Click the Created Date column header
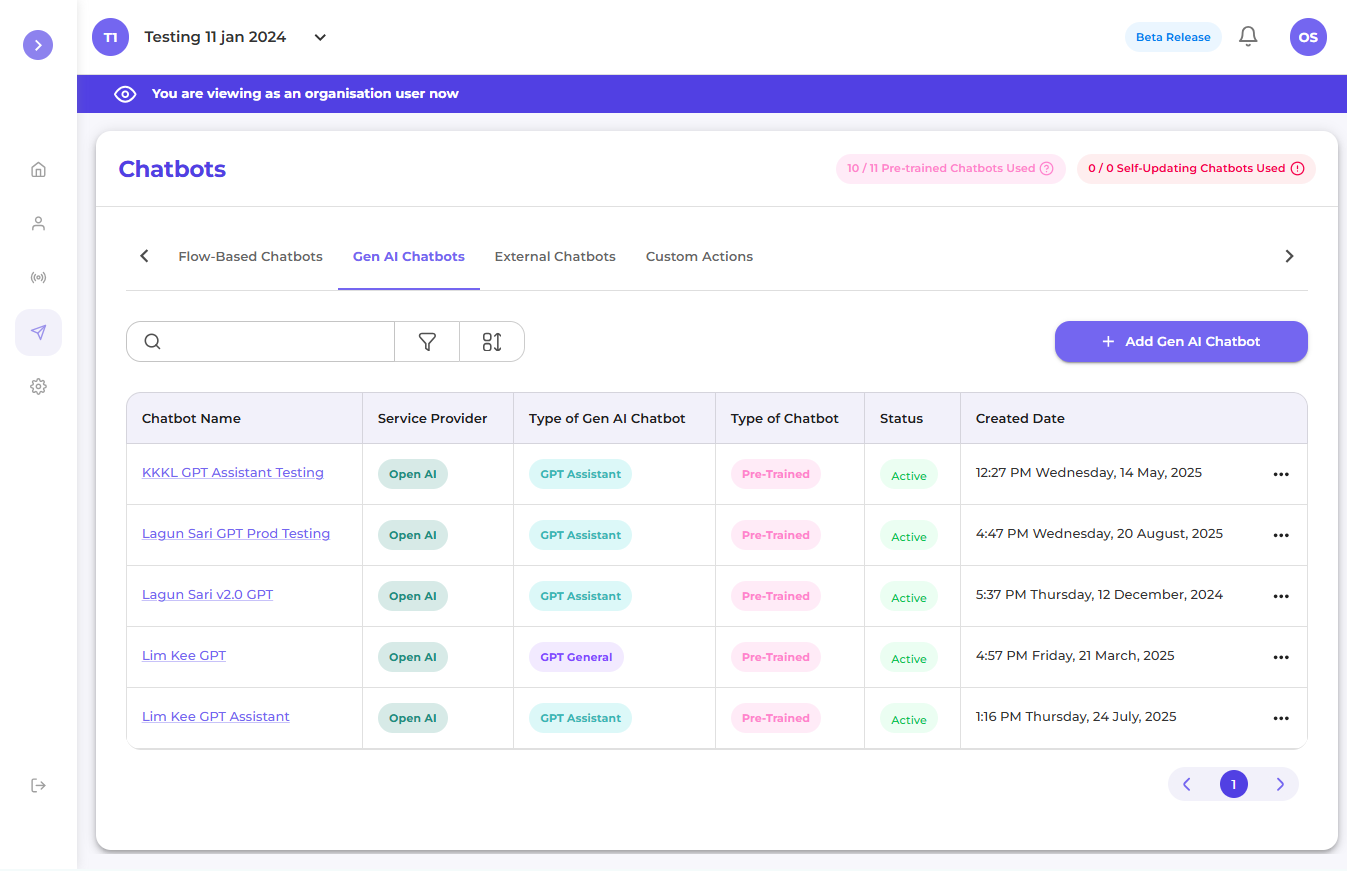Screen dimensions: 1347x871 [x=1020, y=419]
